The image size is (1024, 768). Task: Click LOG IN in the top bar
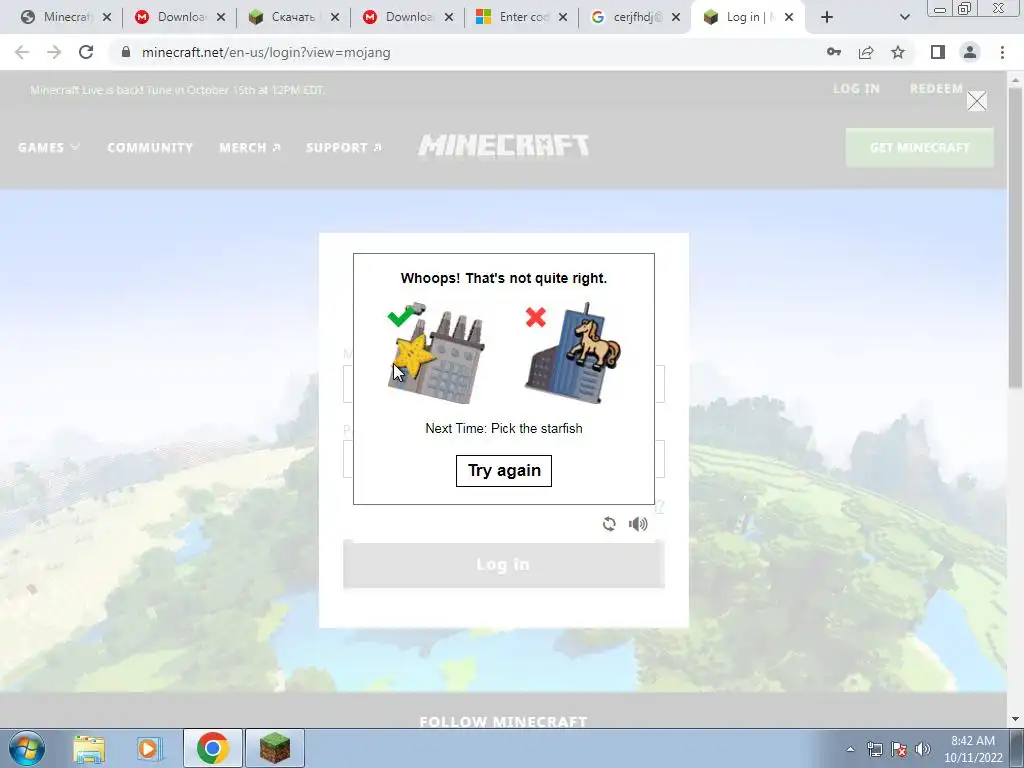pos(856,89)
